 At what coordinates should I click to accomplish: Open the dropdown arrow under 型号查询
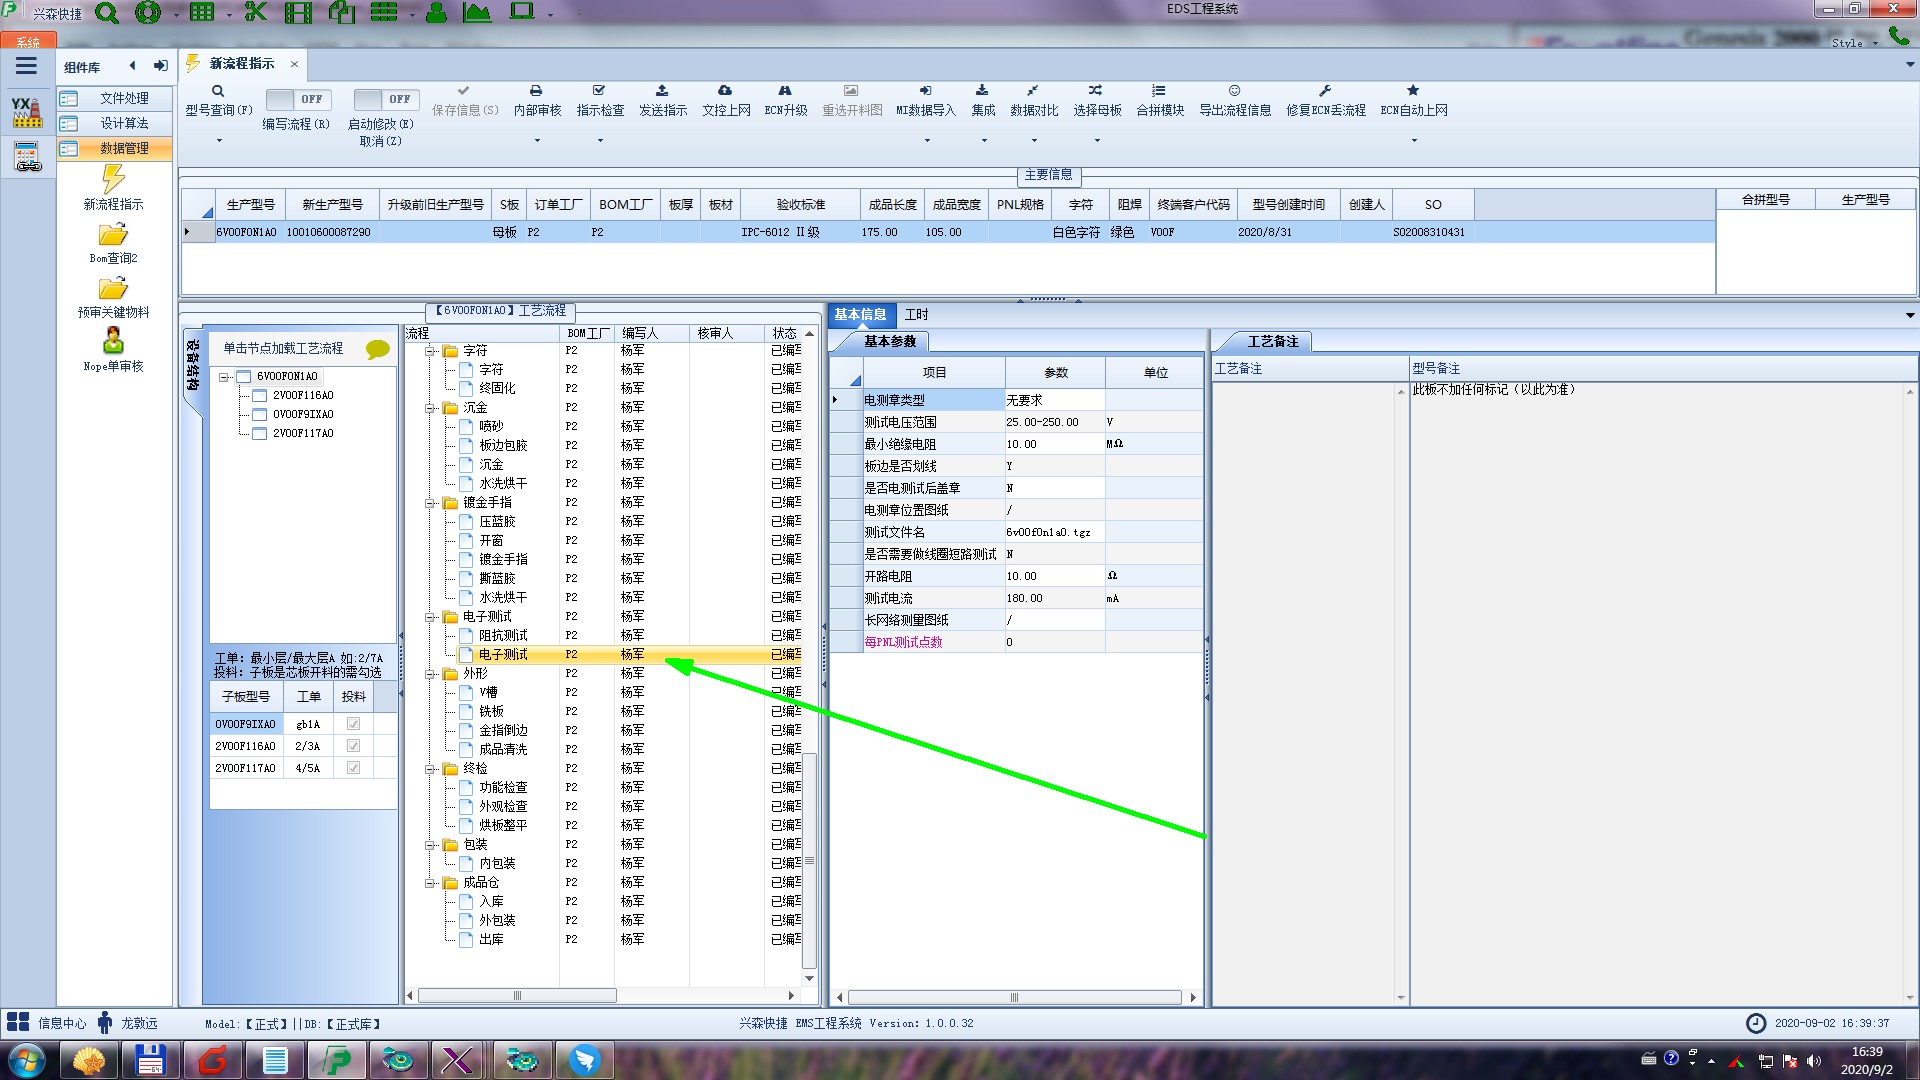point(218,141)
